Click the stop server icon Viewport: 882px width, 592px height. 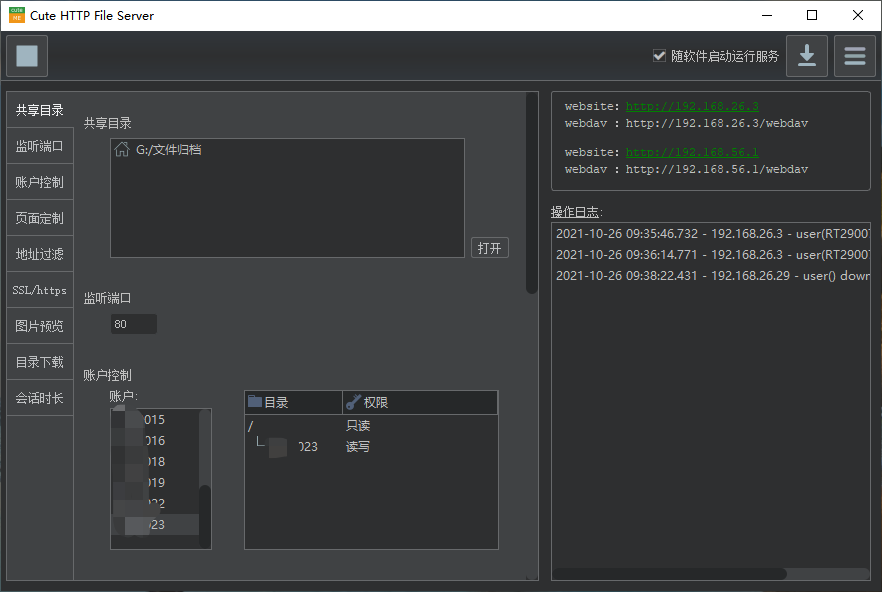coord(26,56)
